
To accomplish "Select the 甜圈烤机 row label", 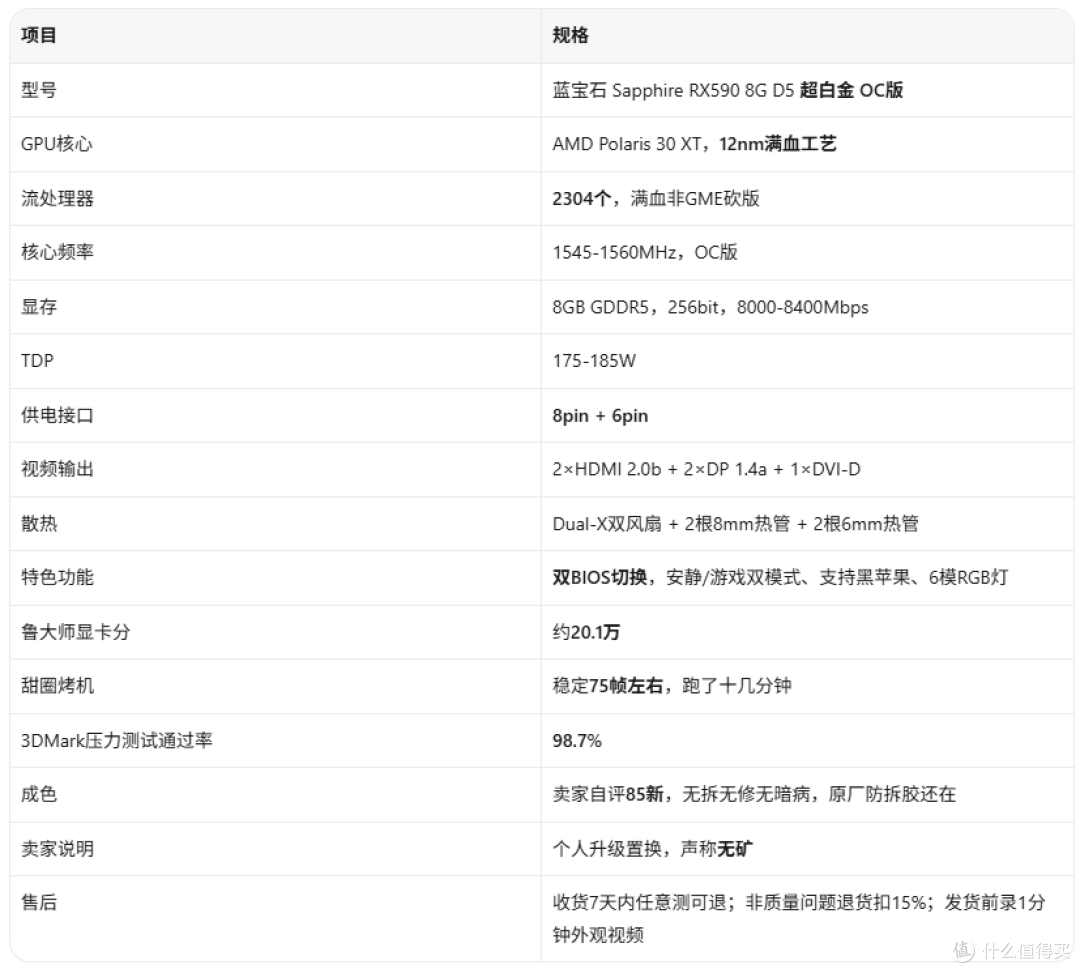I will [x=57, y=686].
